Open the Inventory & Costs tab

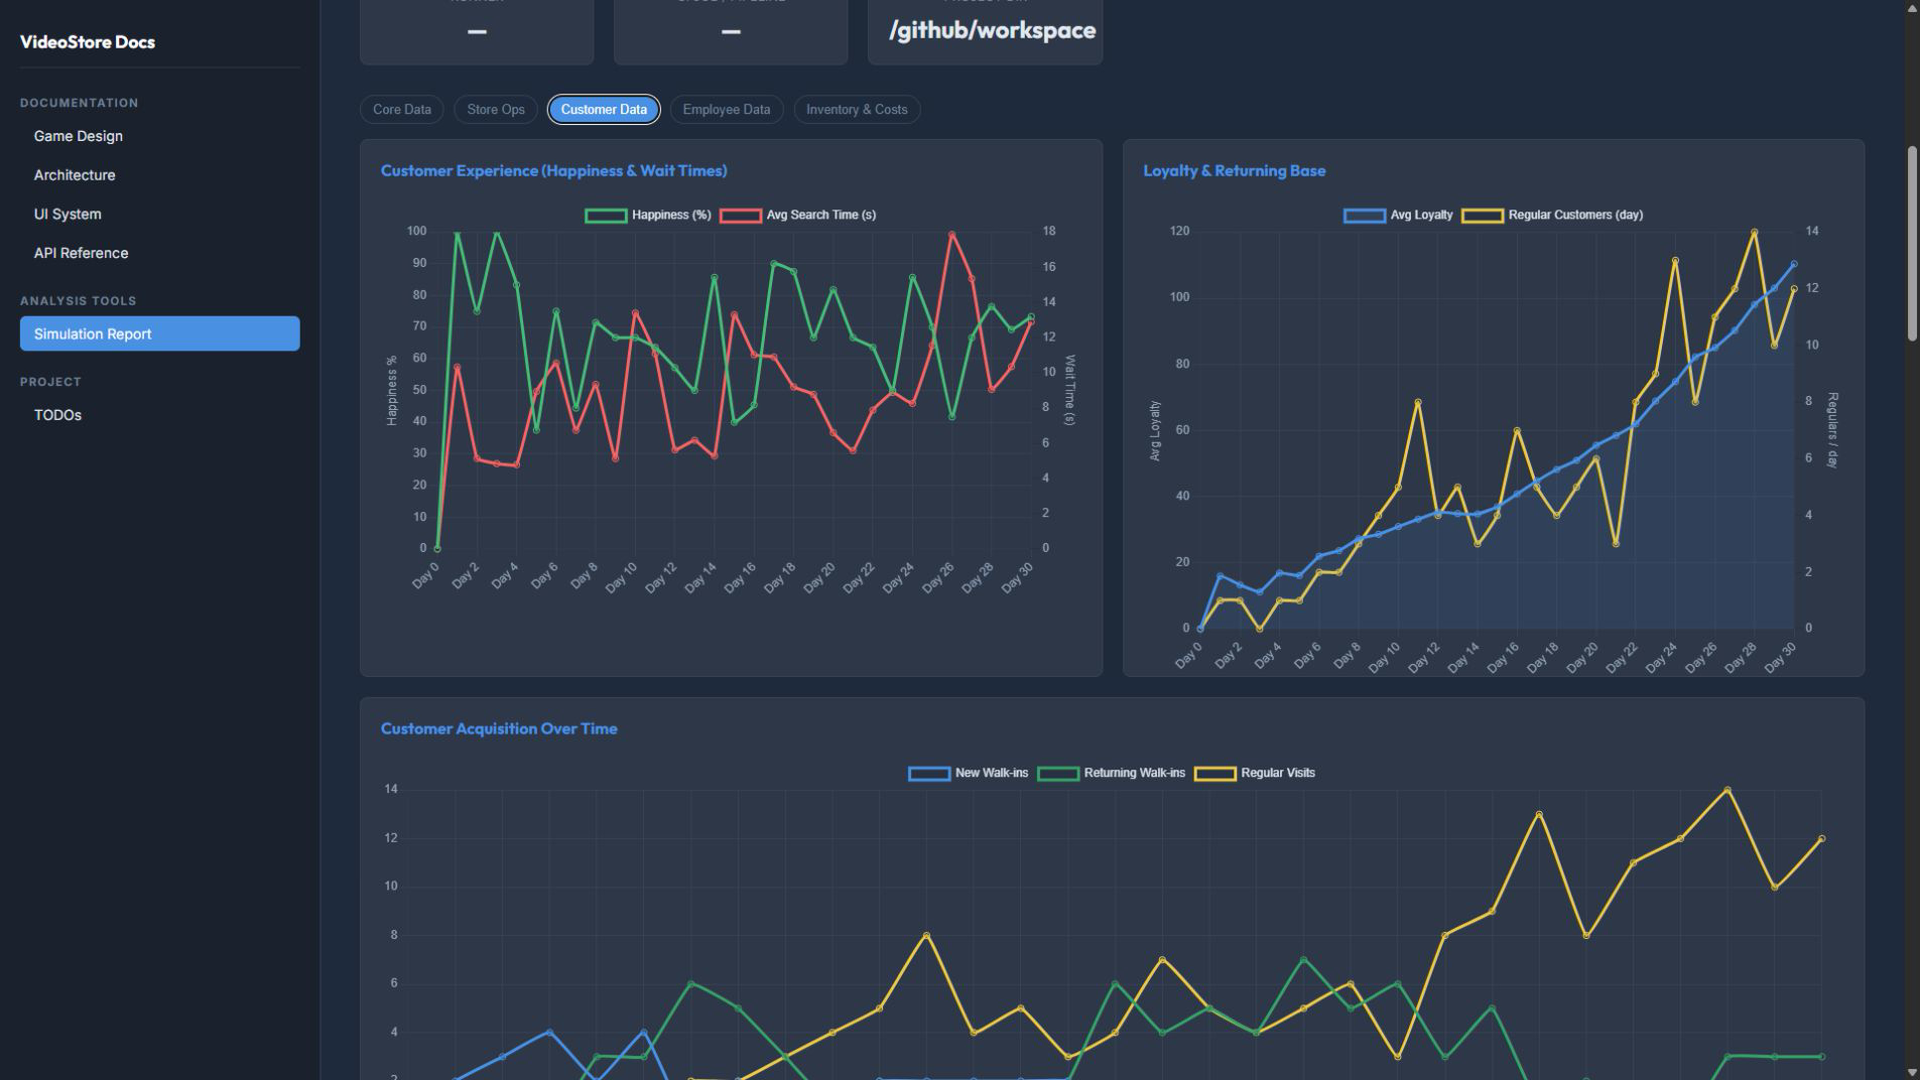[857, 110]
